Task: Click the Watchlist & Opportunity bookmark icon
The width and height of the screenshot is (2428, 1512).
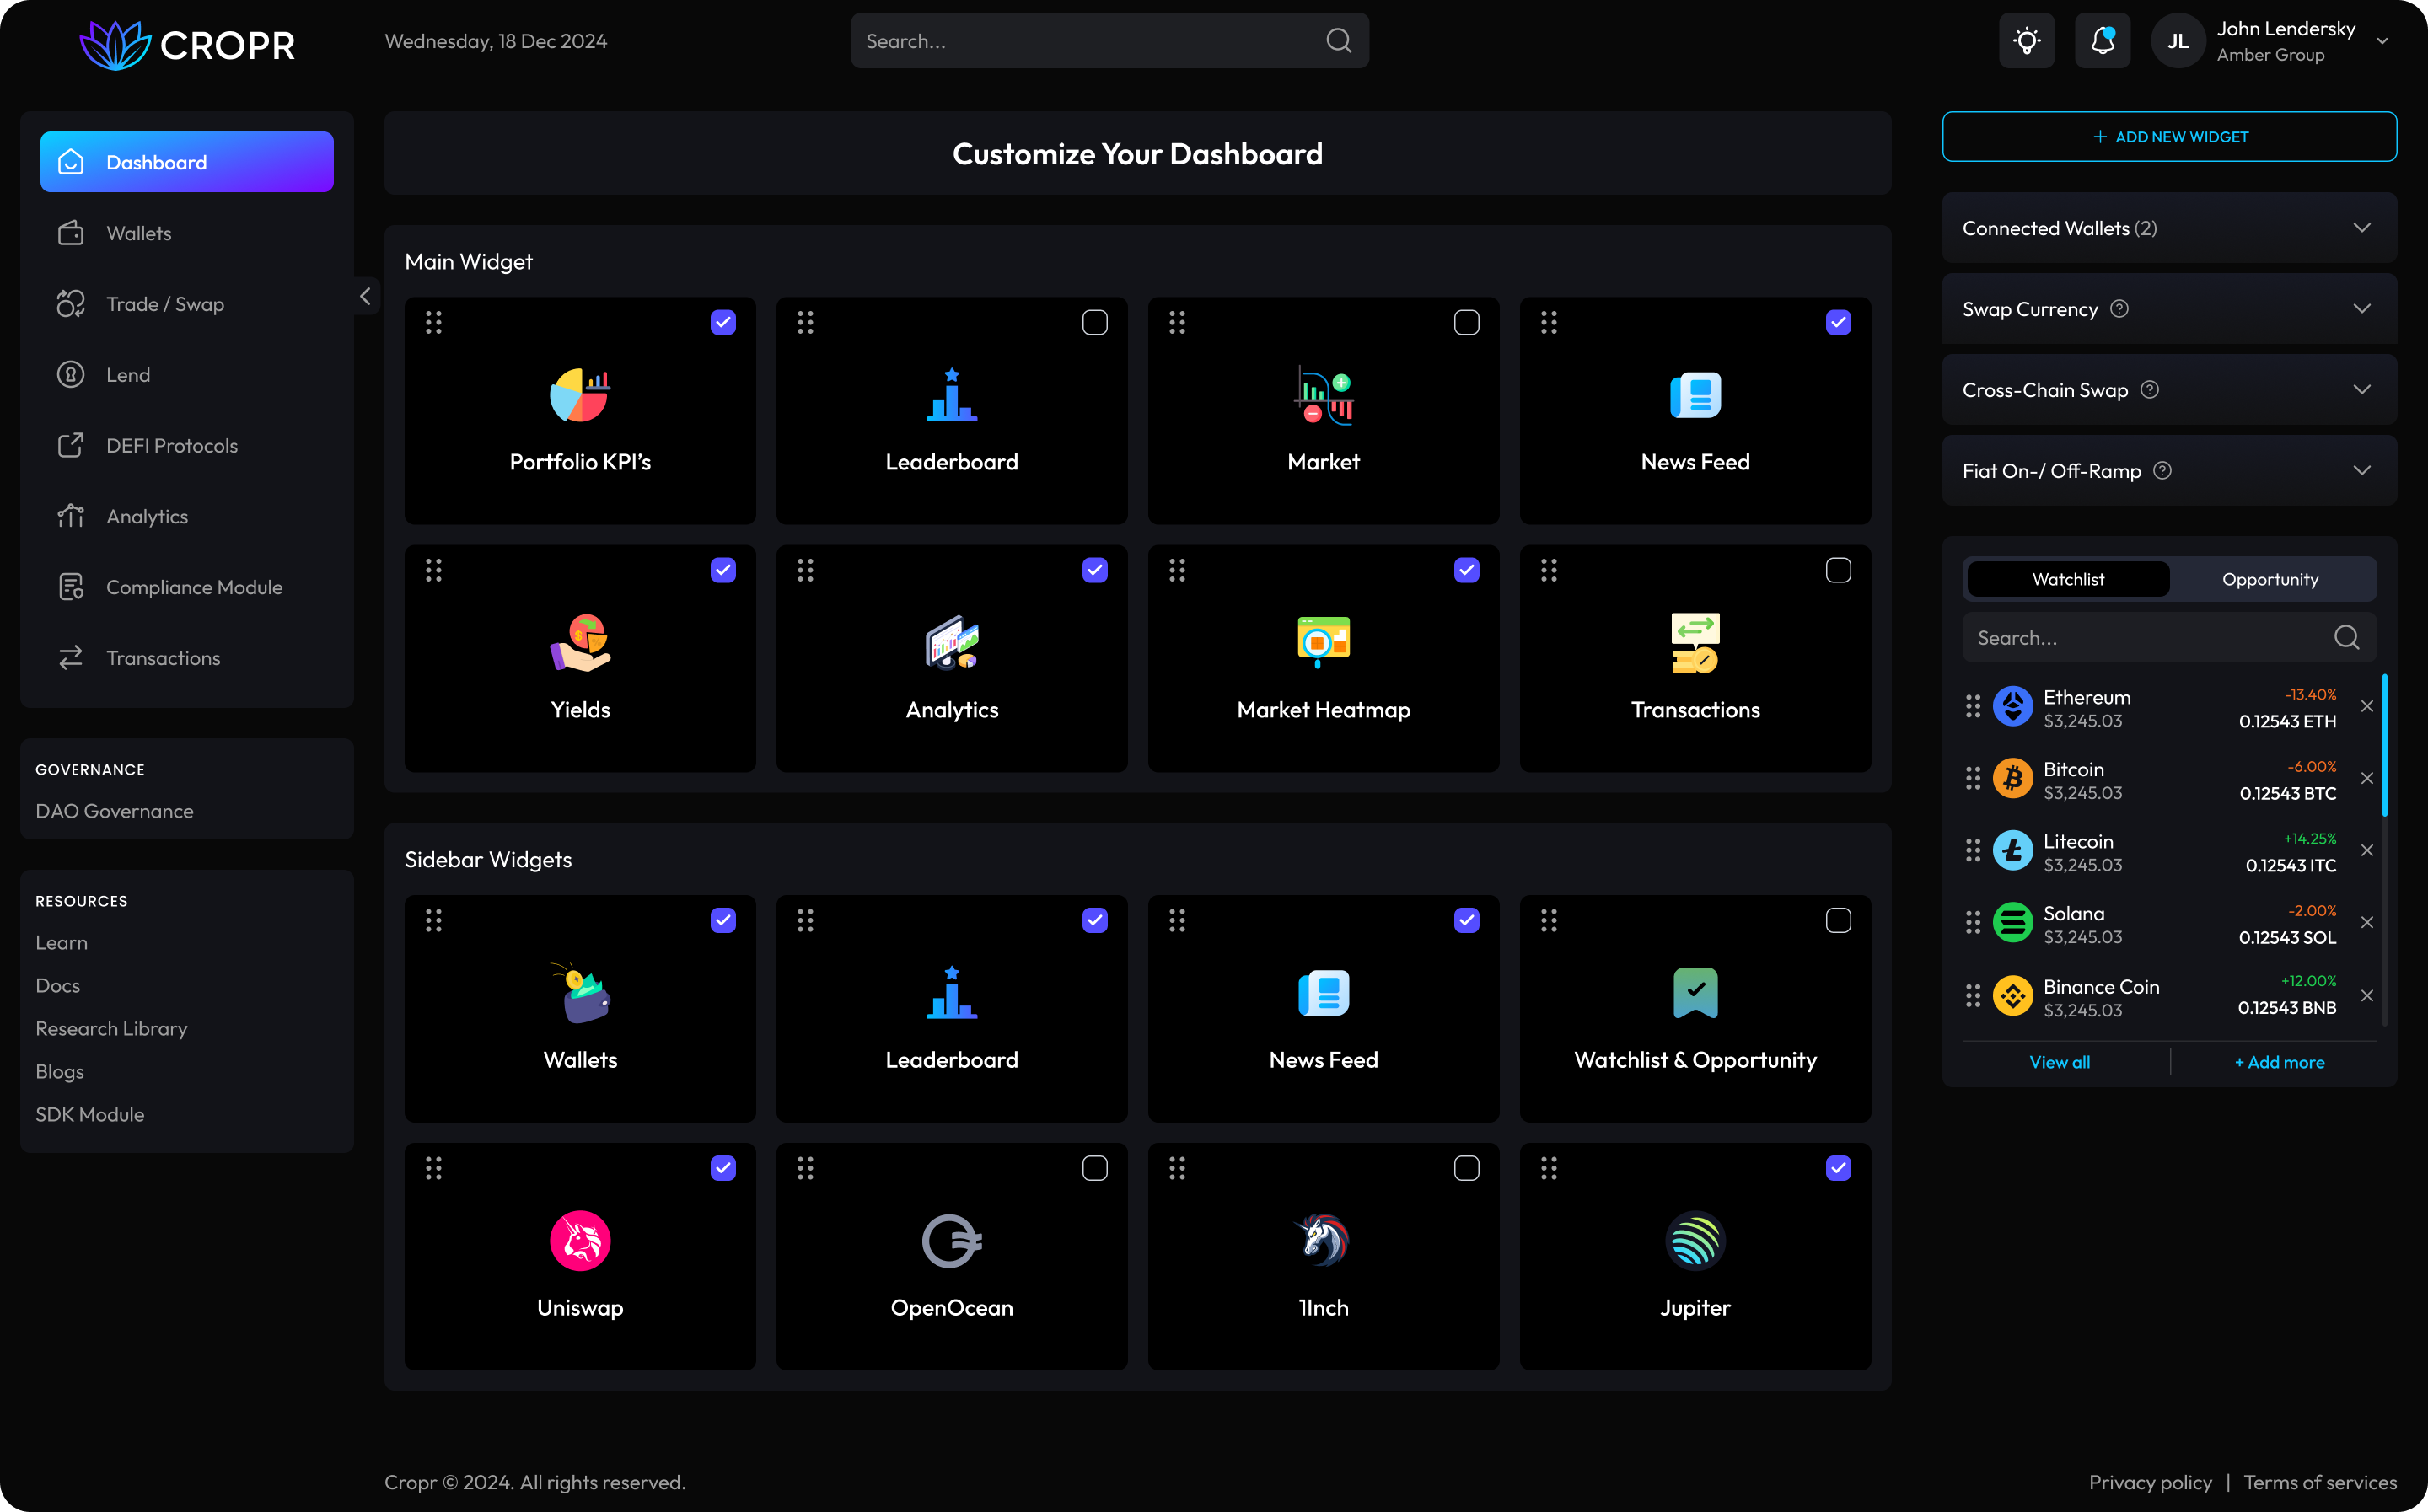Action: coord(1695,993)
